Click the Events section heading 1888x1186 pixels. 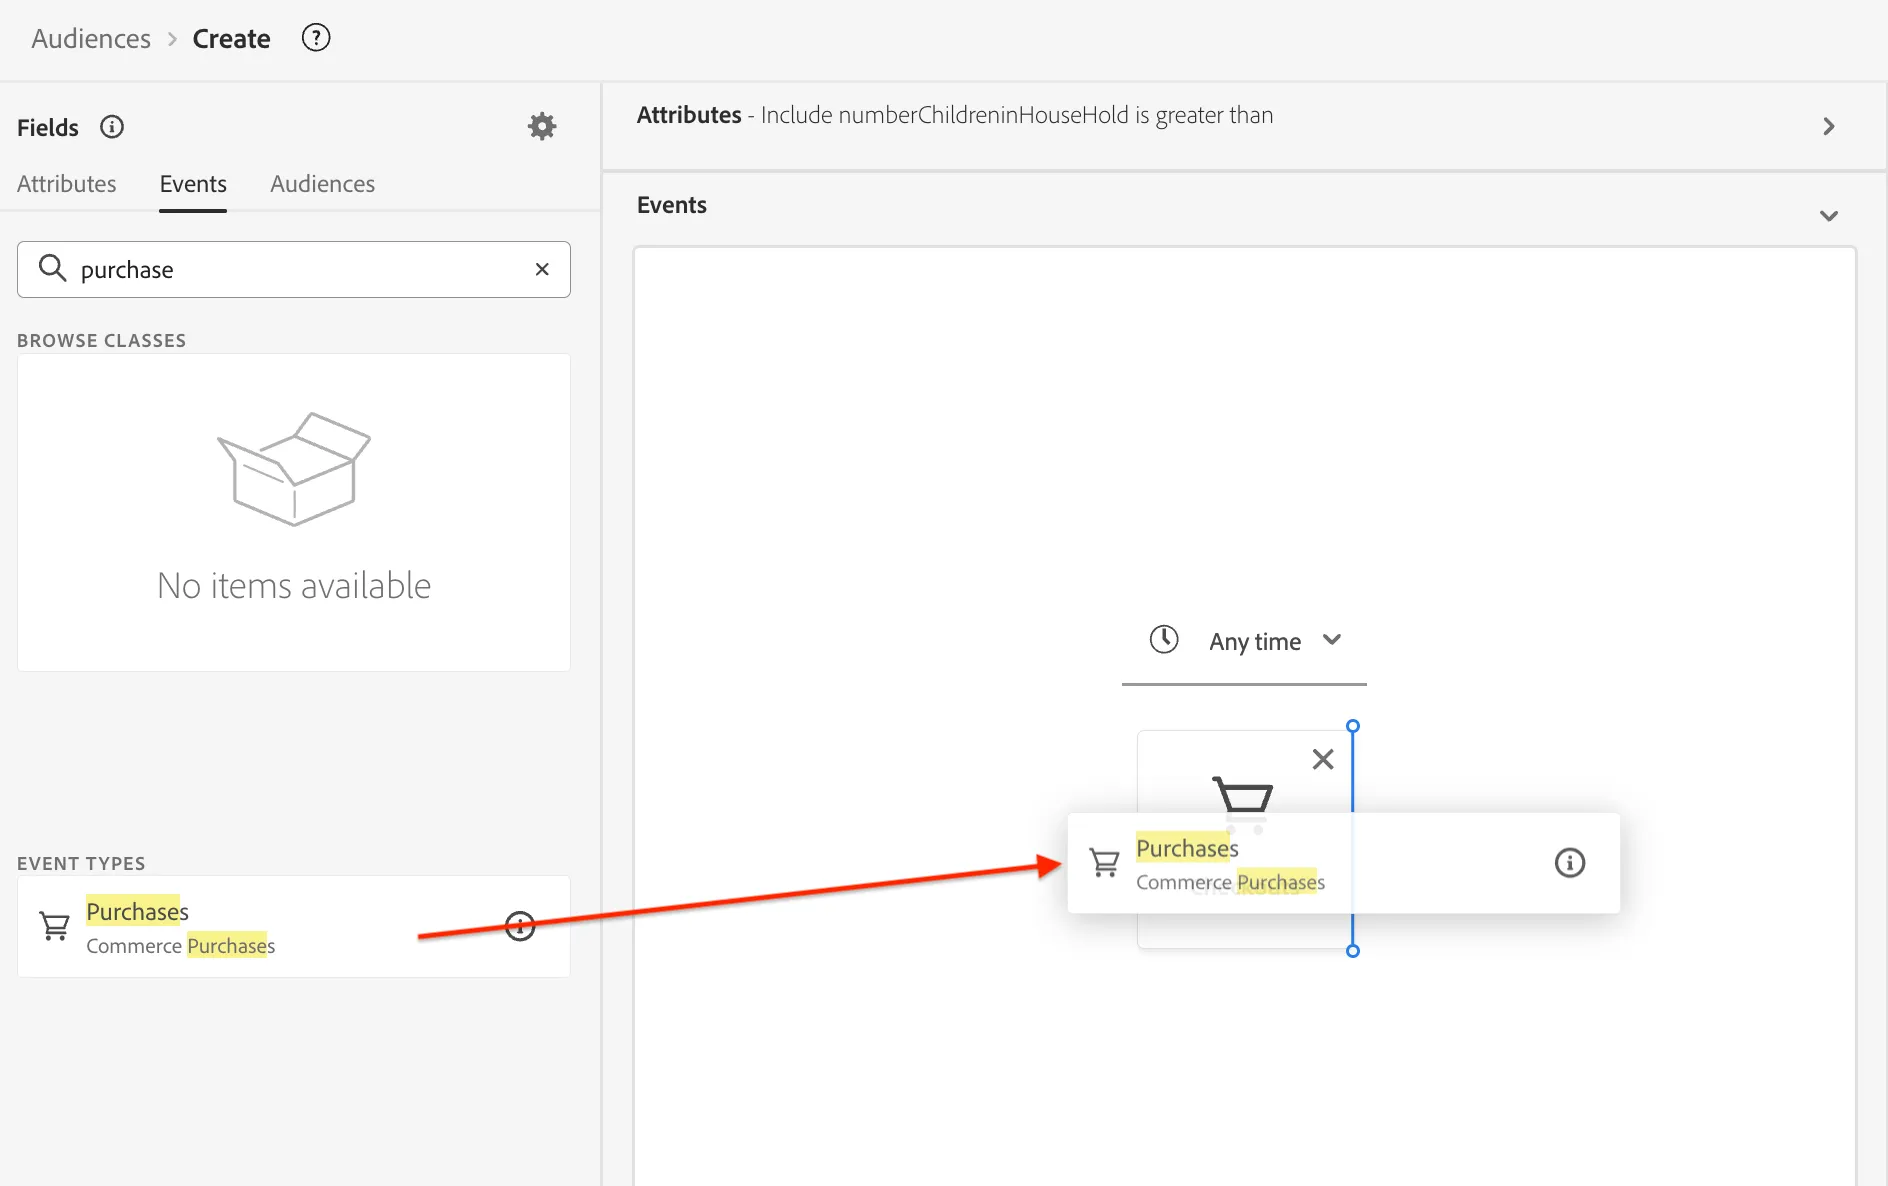(x=672, y=205)
